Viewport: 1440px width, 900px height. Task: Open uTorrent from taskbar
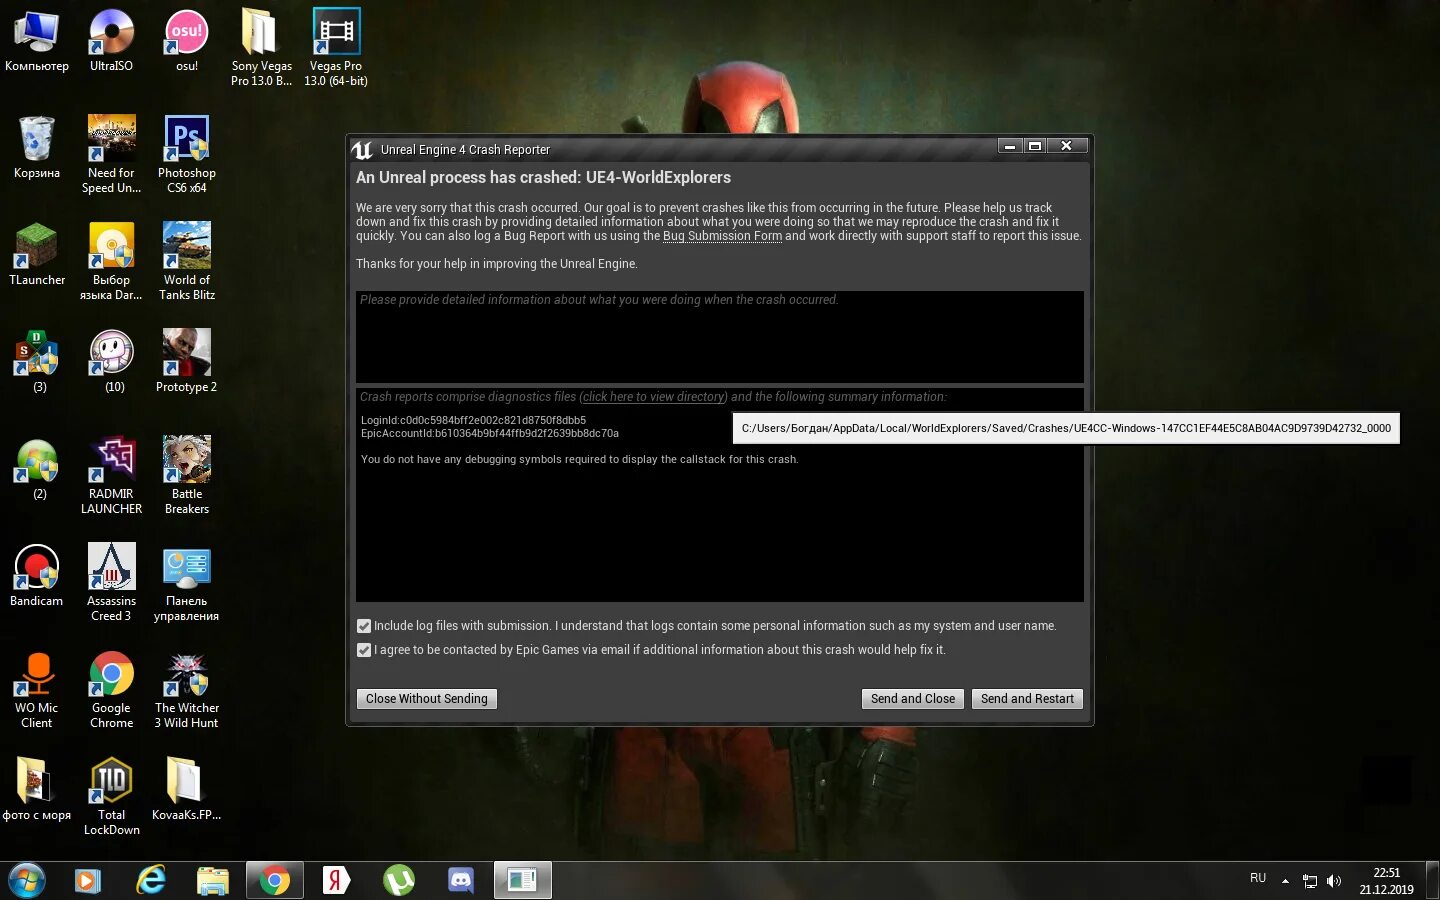(x=398, y=881)
